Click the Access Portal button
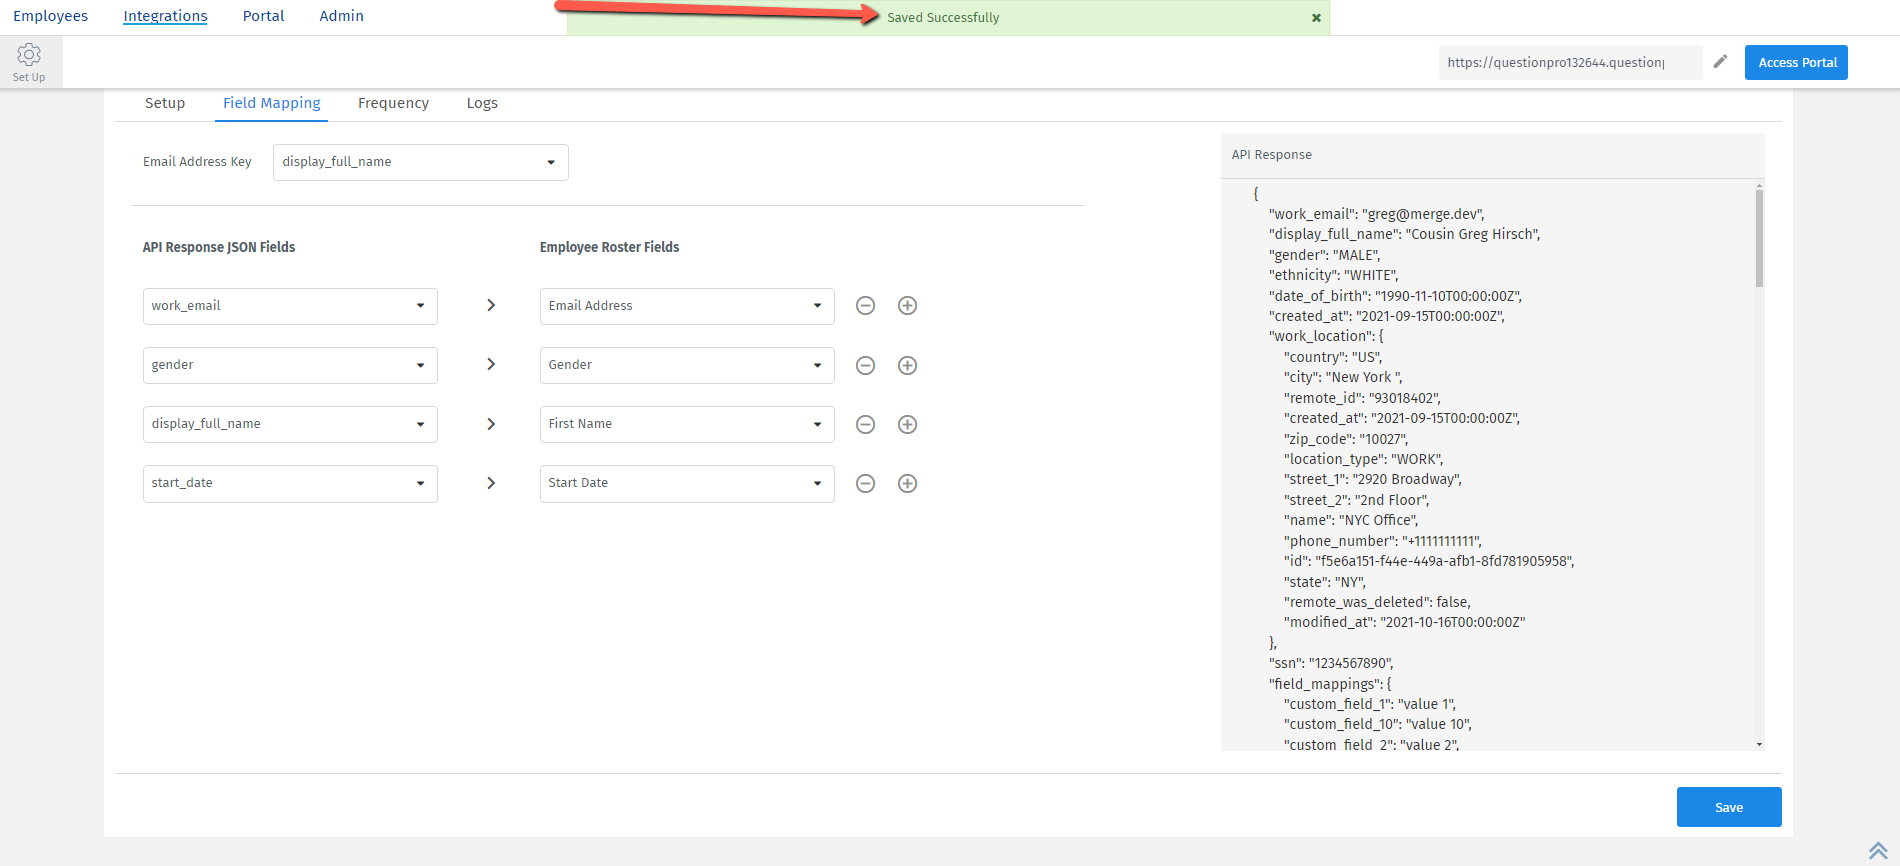Image resolution: width=1900 pixels, height=866 pixels. [x=1796, y=62]
